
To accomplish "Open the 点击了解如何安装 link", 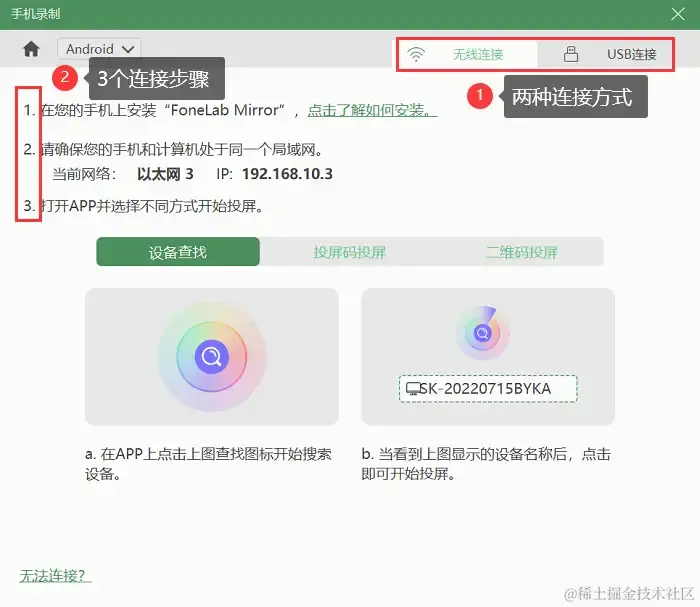I will click(x=372, y=110).
